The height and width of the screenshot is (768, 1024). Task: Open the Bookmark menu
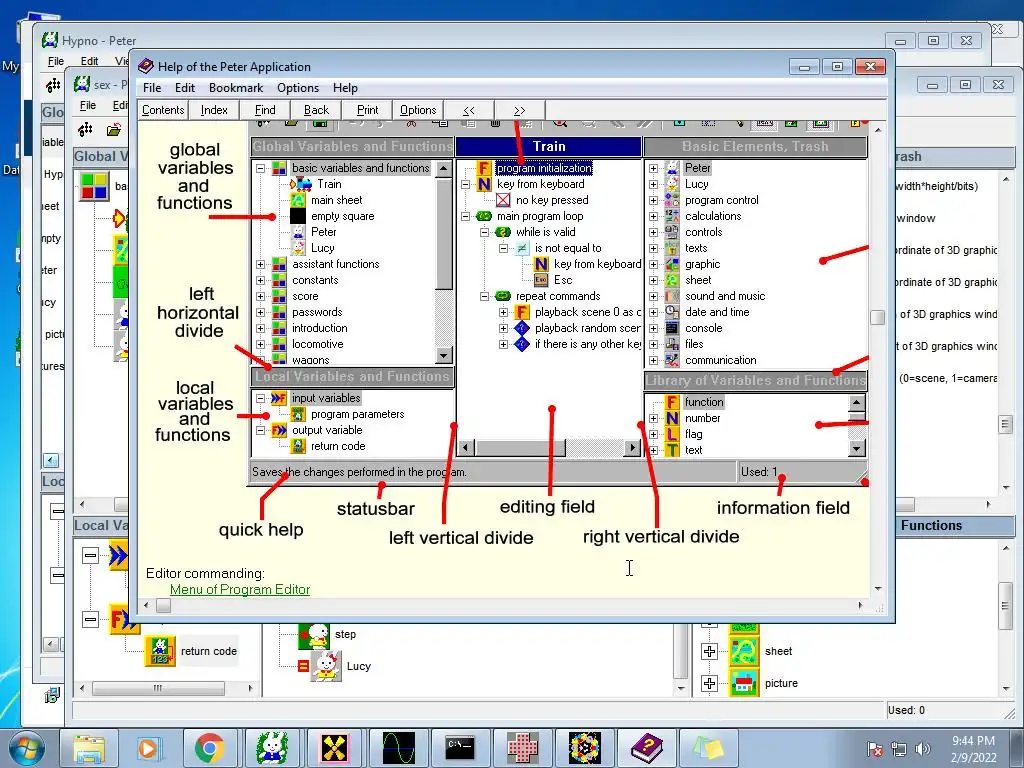point(236,88)
